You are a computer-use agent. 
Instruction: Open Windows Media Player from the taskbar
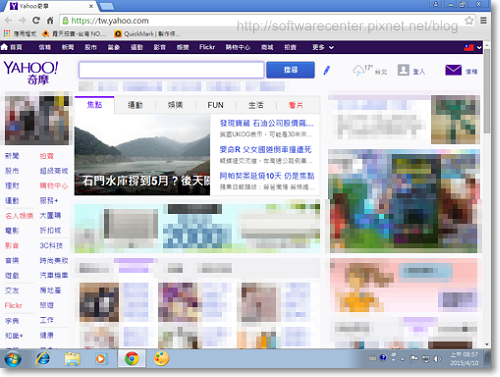(x=100, y=359)
